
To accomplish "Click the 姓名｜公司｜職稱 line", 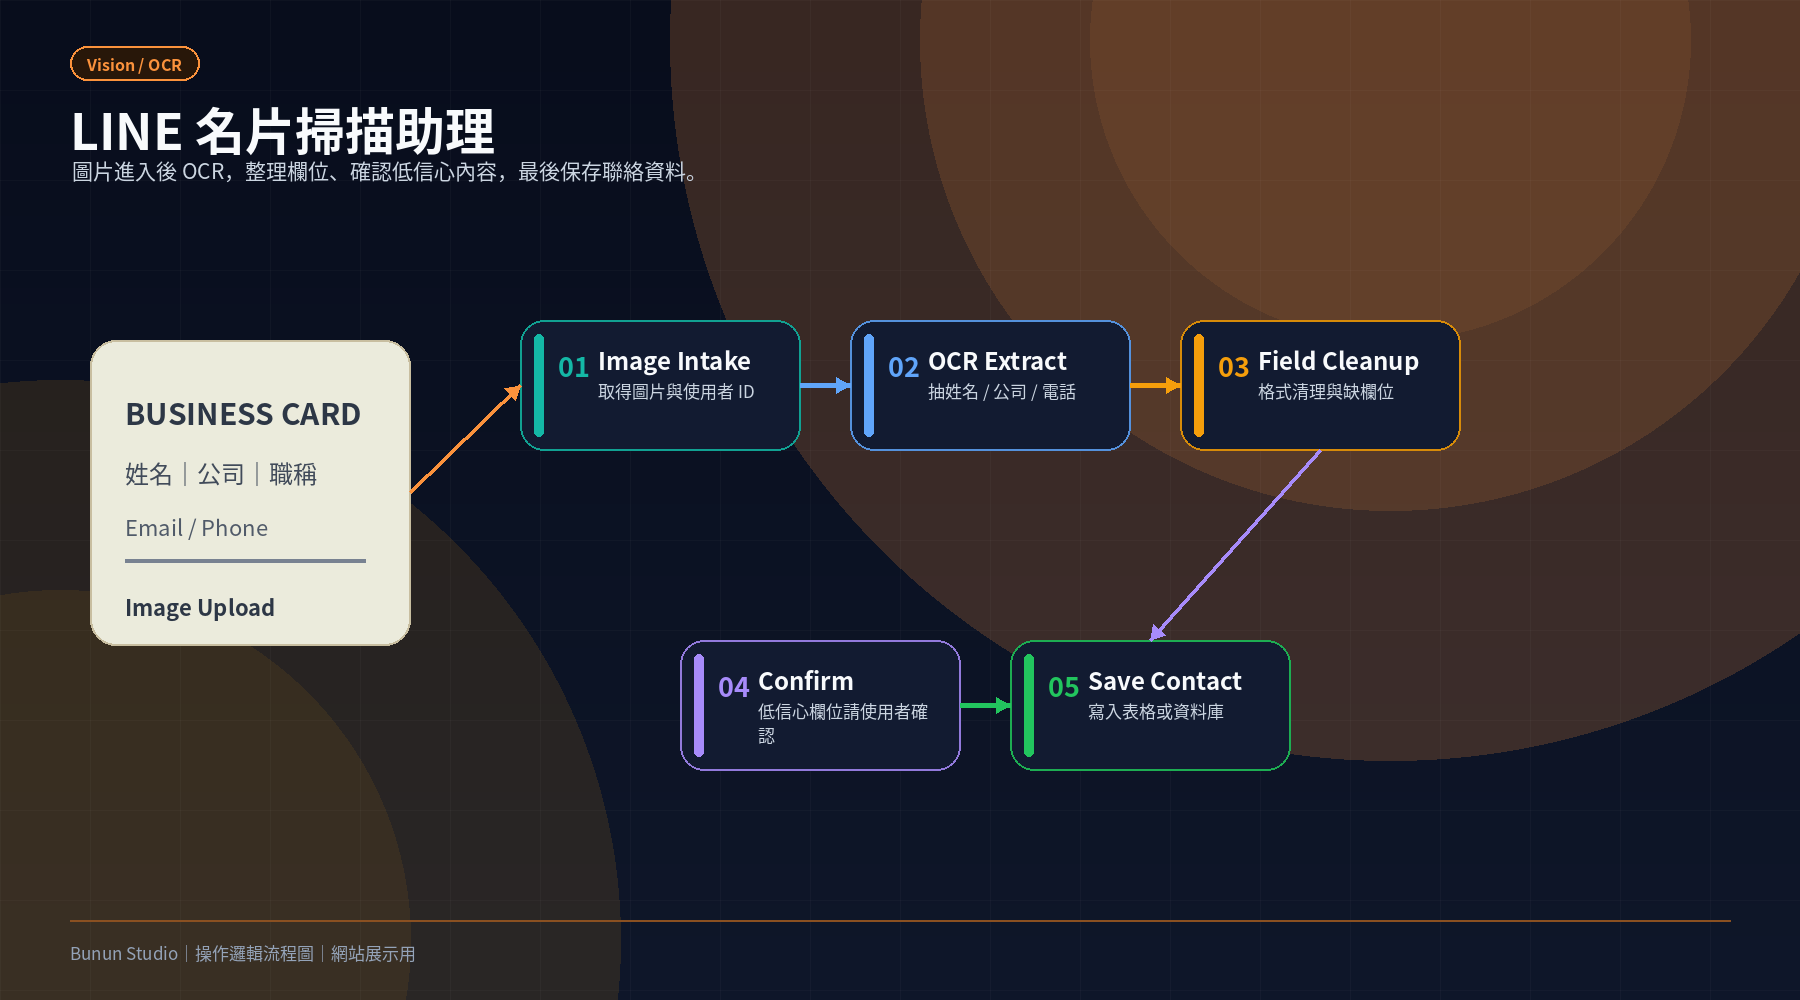I will (x=221, y=474).
